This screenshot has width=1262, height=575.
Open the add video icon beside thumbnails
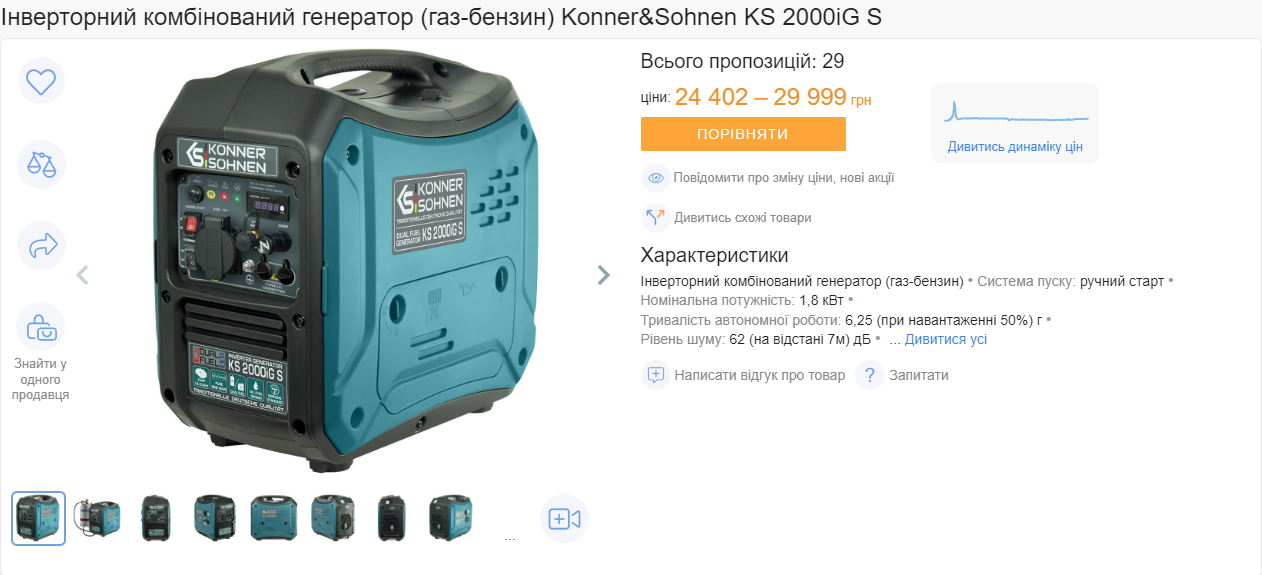tap(565, 519)
